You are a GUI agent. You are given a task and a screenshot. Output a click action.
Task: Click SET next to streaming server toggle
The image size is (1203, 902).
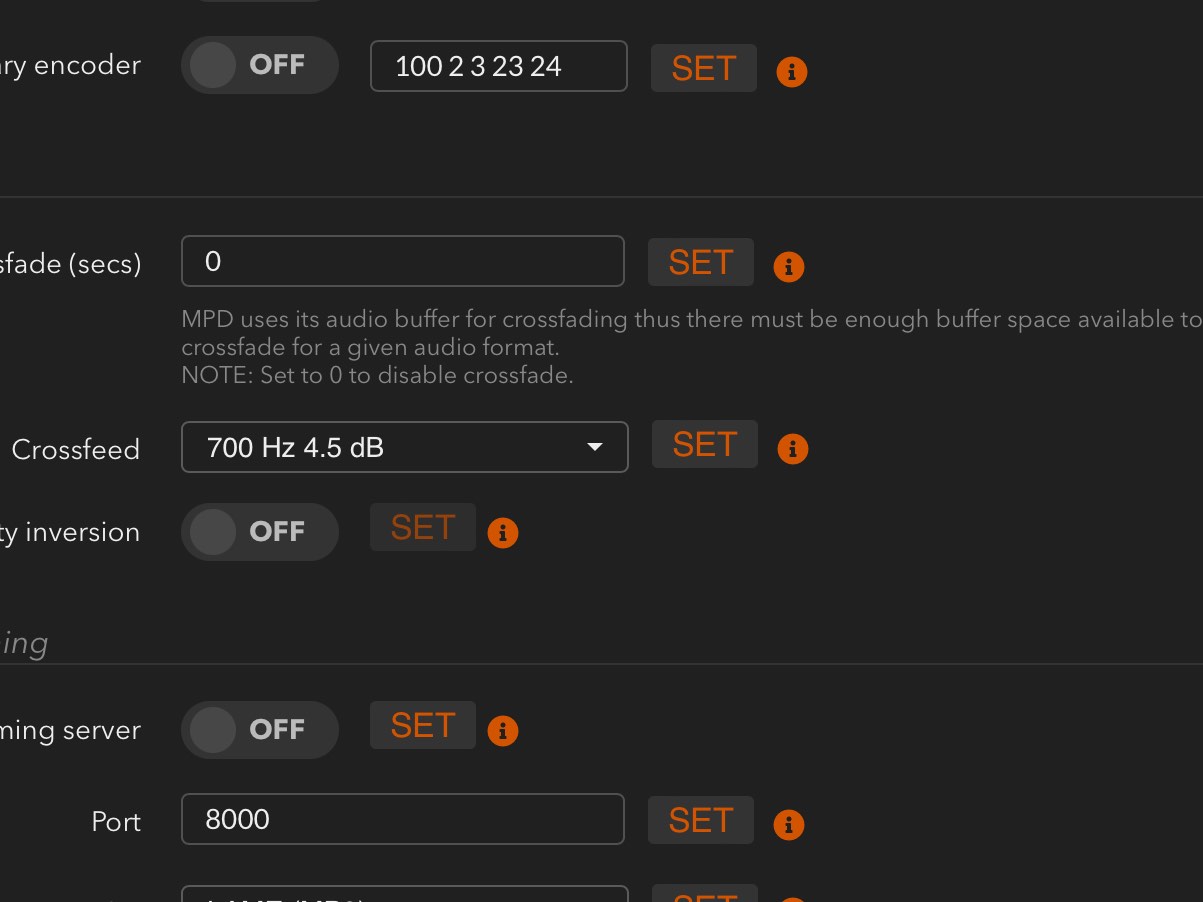(423, 725)
